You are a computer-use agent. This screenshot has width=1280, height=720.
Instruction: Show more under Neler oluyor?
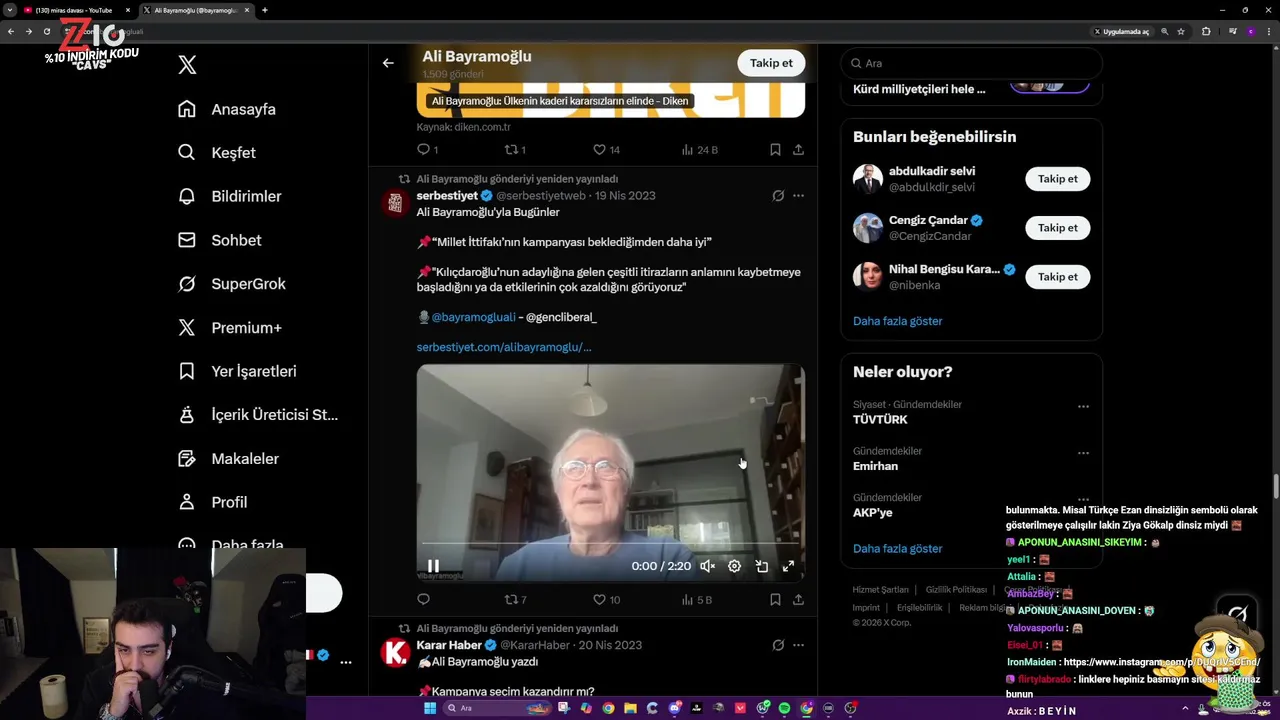[897, 549]
